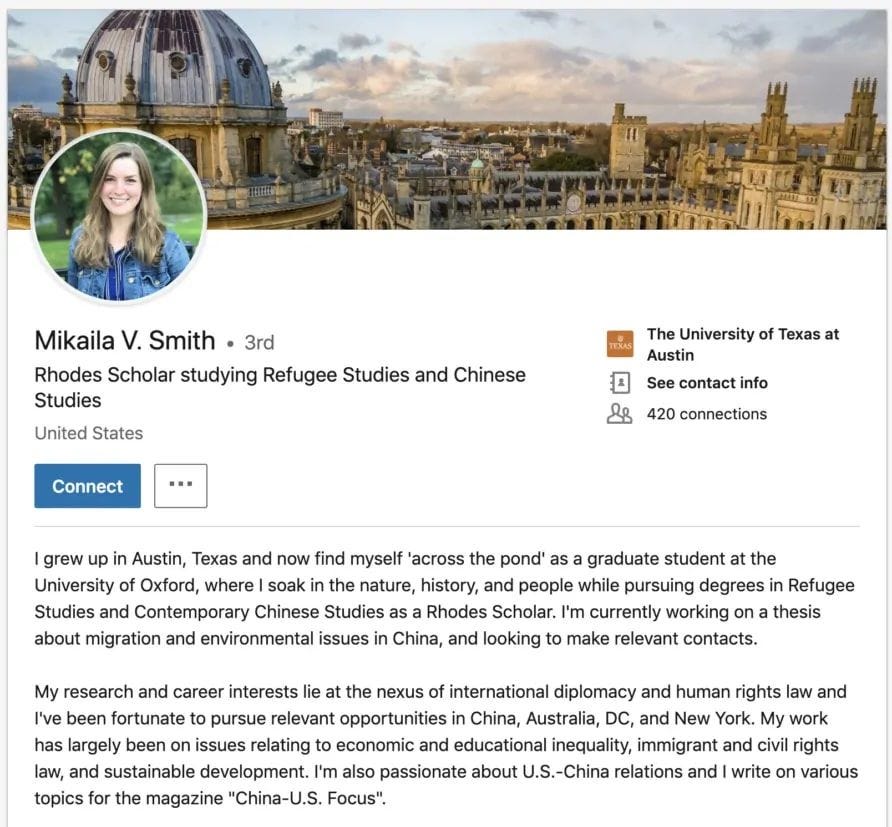The image size is (892, 827).
Task: View the 420 connections list
Action: coord(707,414)
